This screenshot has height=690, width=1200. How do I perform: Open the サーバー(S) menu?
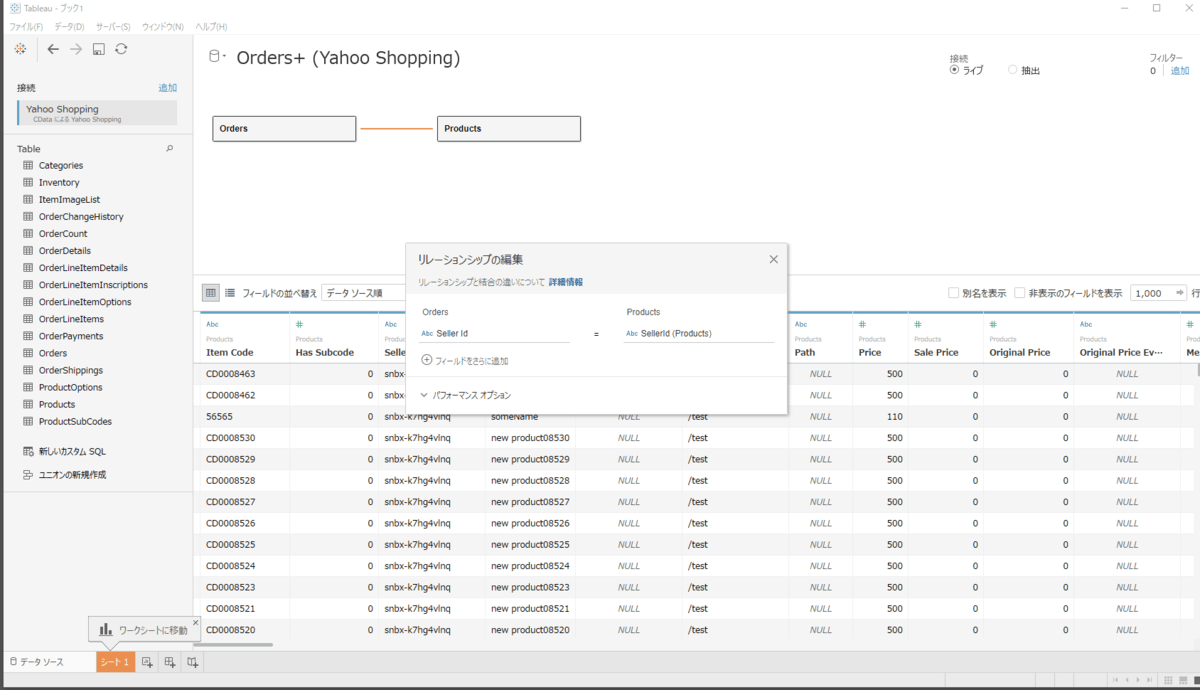click(113, 26)
